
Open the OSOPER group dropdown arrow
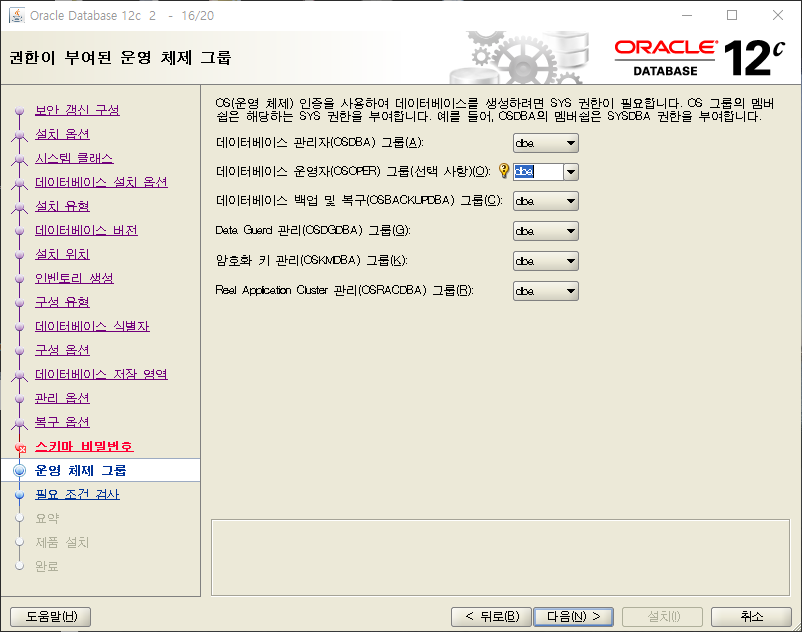pyautogui.click(x=571, y=172)
